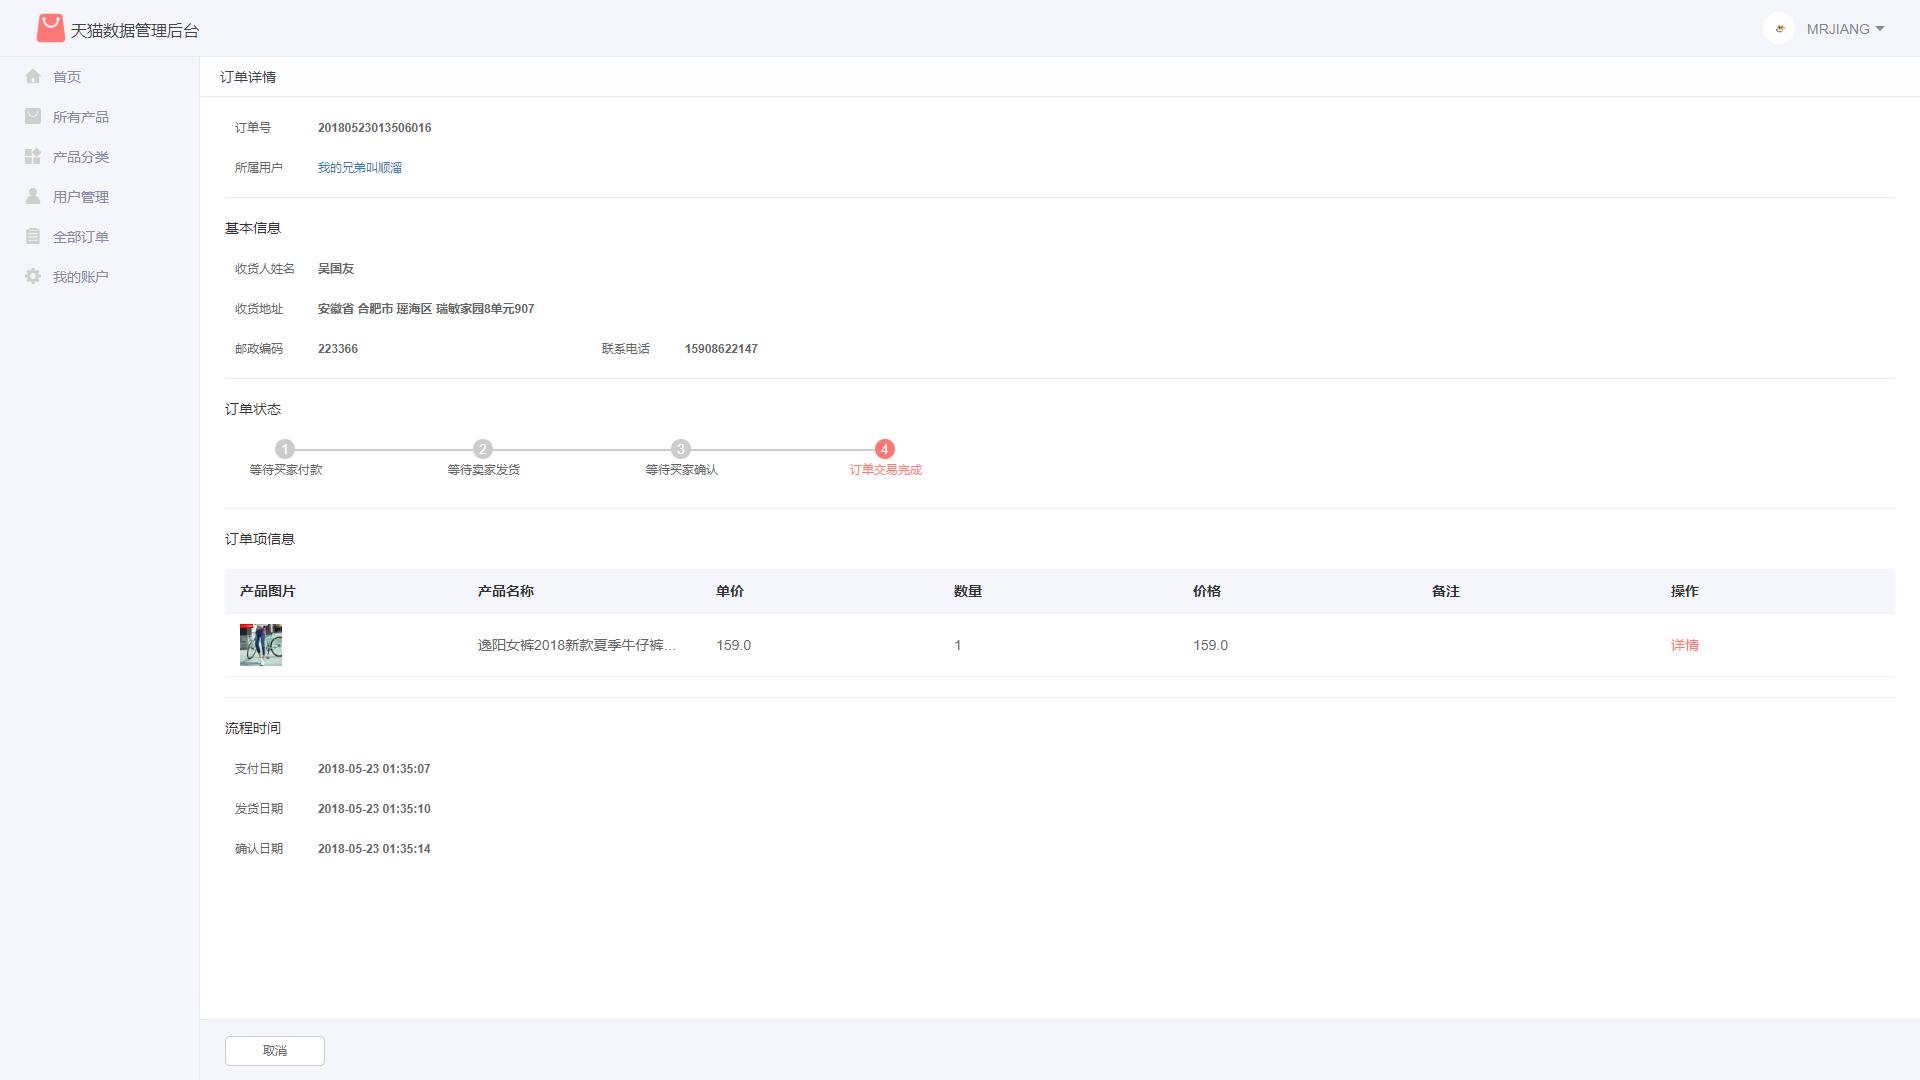This screenshot has width=1920, height=1080.
Task: Click the jeans product thumbnail image
Action: point(260,645)
